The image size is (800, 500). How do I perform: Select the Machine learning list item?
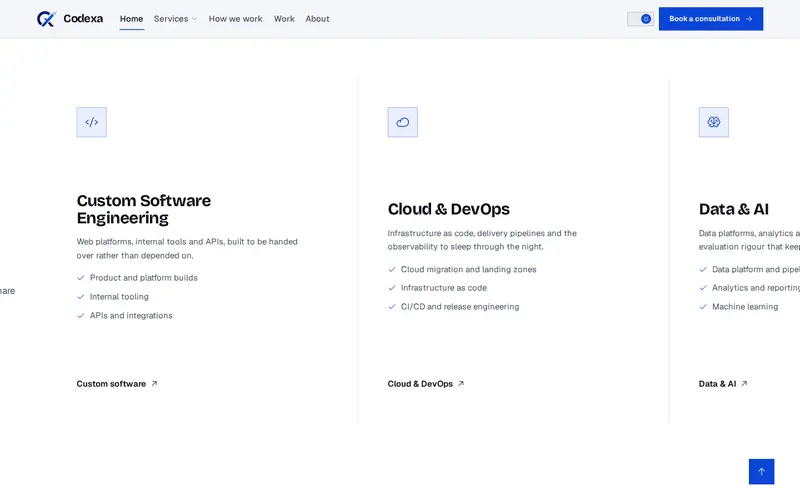pos(745,307)
